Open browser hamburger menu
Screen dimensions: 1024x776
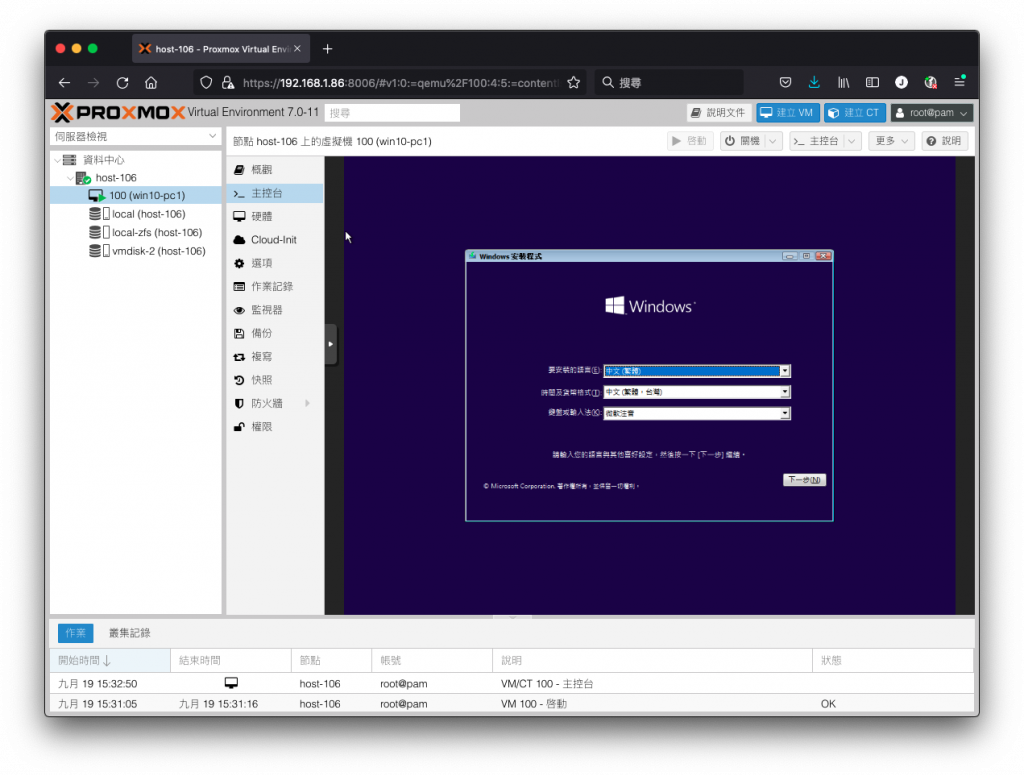[x=959, y=82]
